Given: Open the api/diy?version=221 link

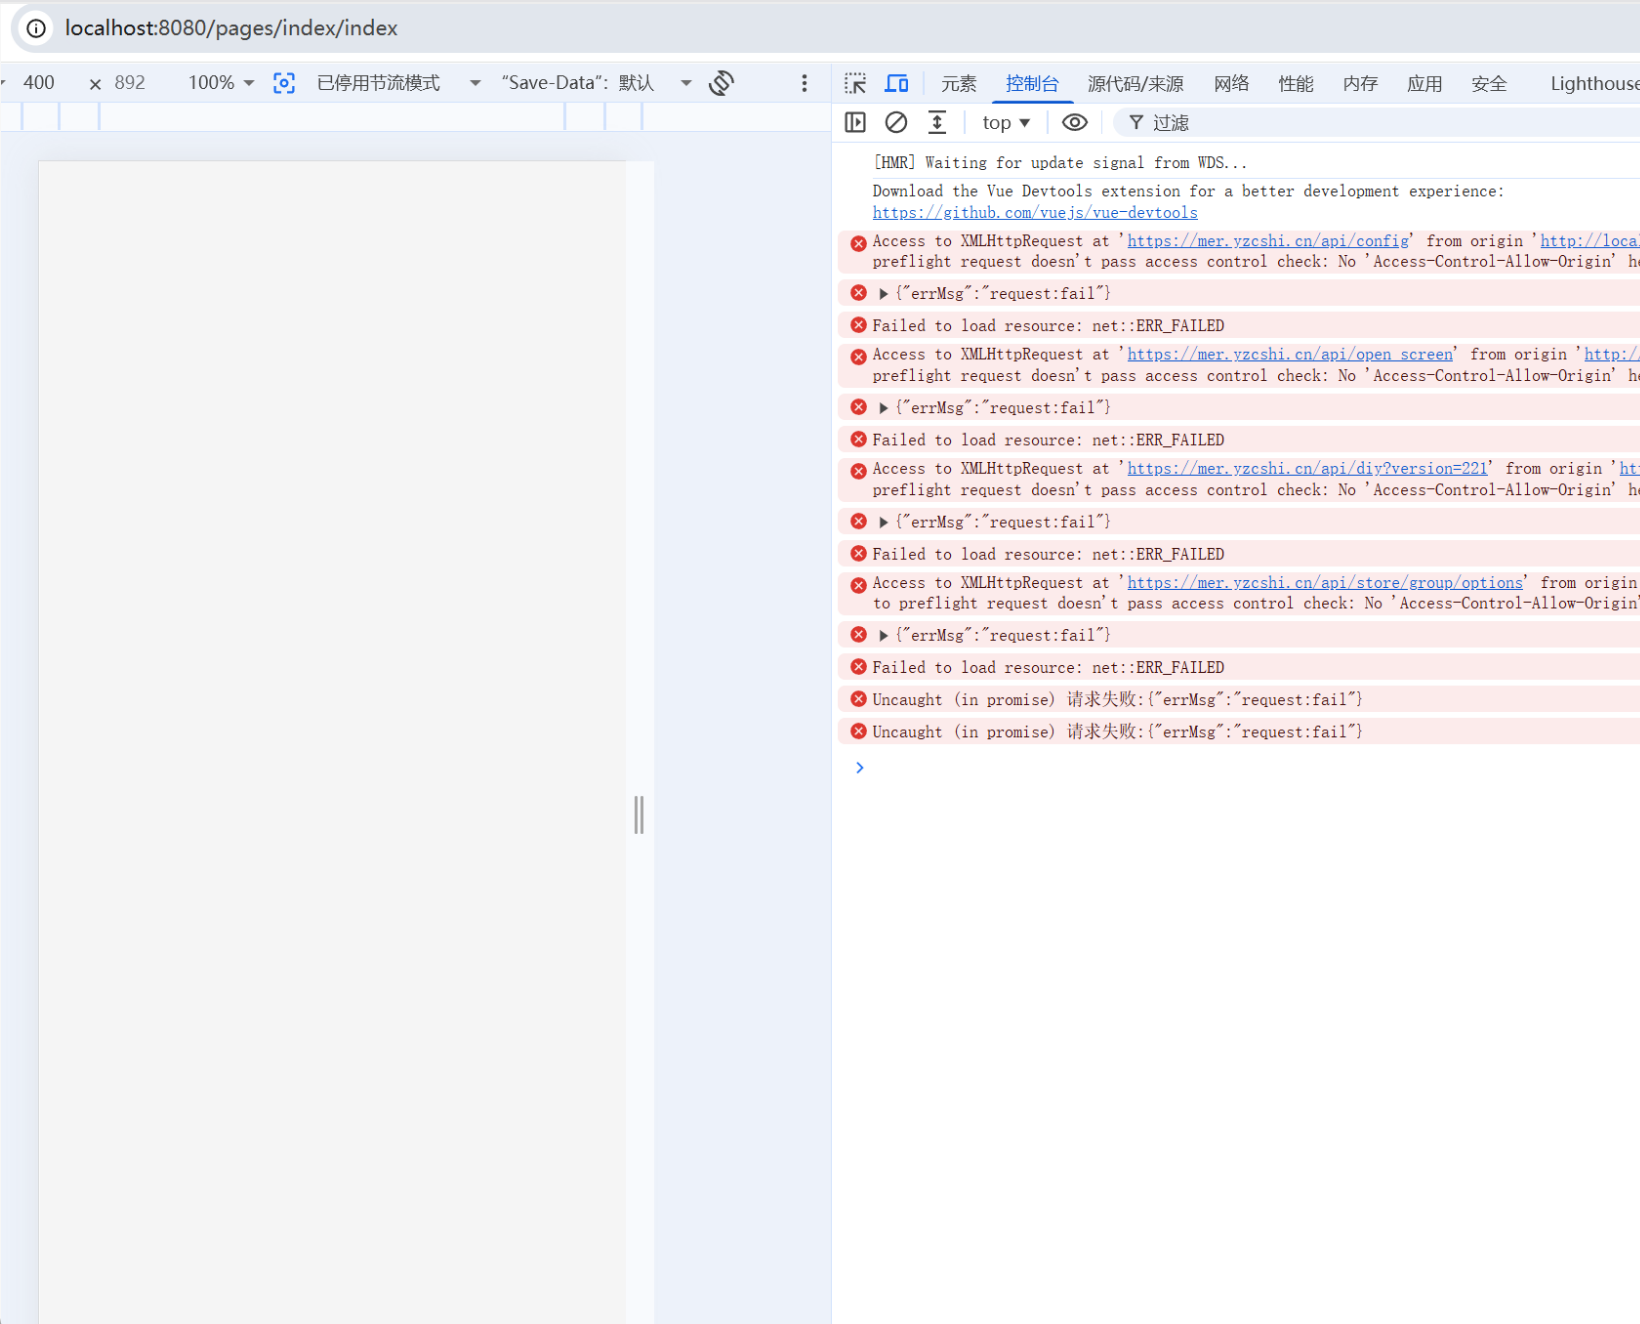Looking at the screenshot, I should point(1307,468).
